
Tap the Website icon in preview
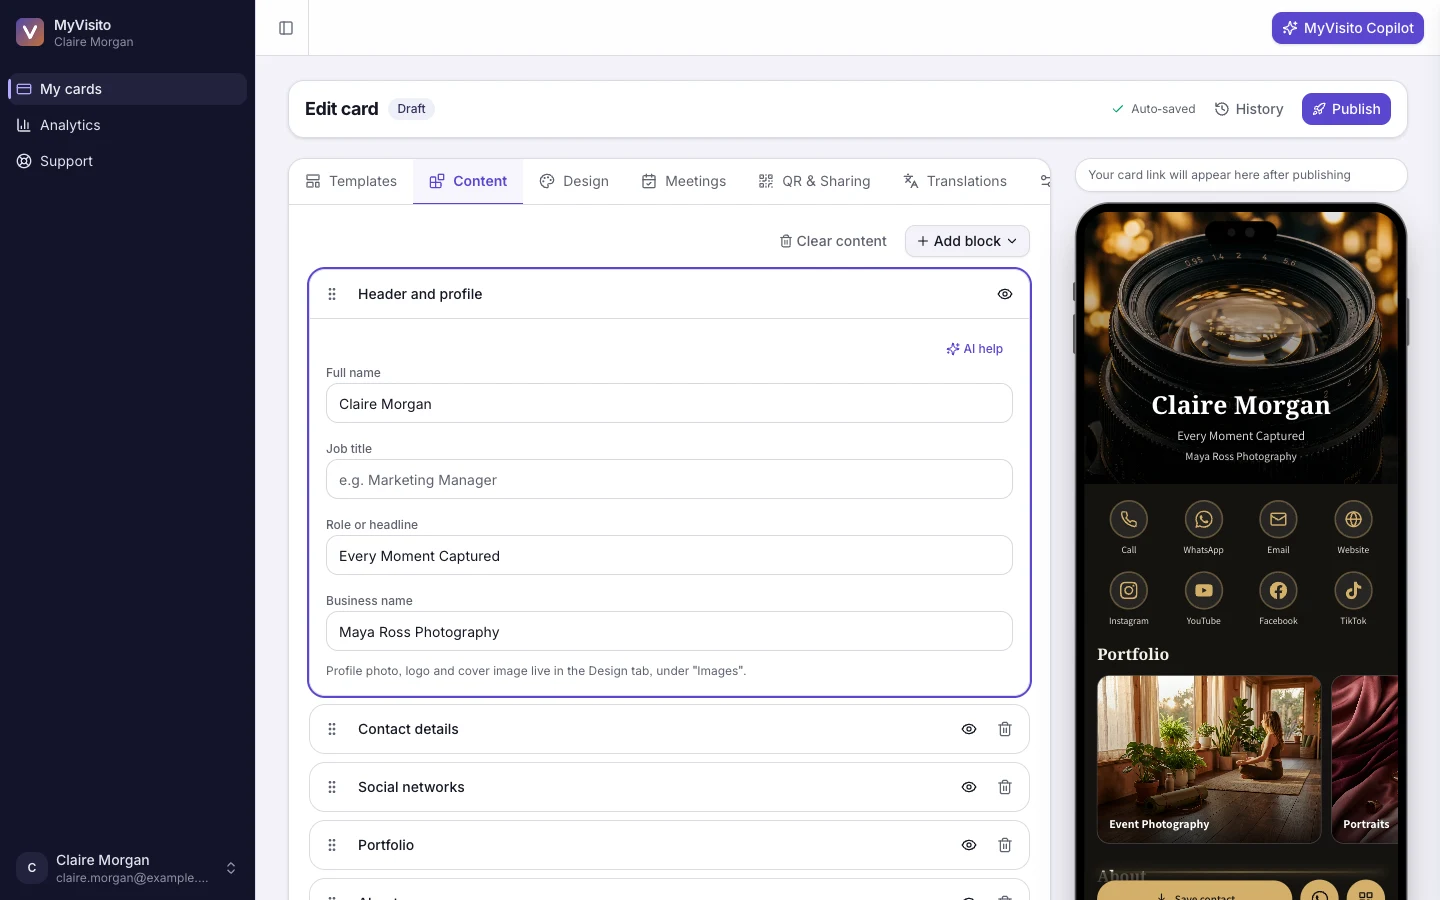[x=1353, y=520]
